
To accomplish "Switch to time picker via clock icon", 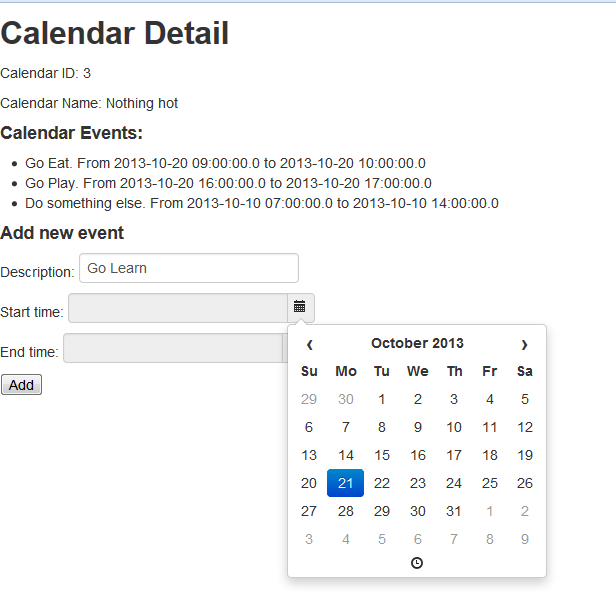I will 417,563.
